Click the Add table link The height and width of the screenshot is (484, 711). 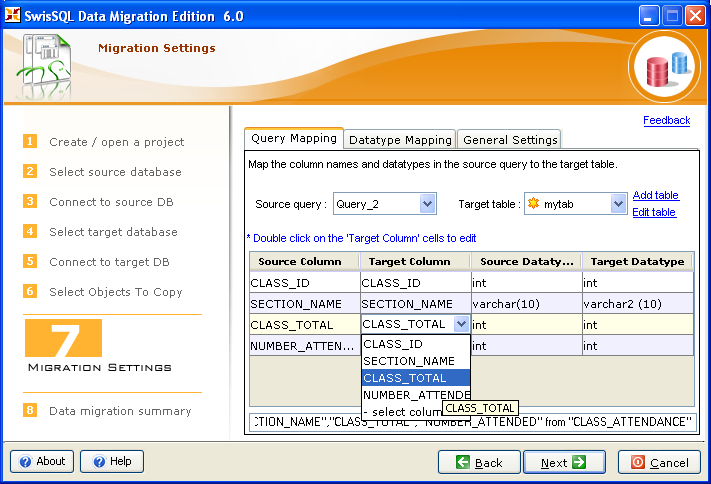click(x=656, y=195)
